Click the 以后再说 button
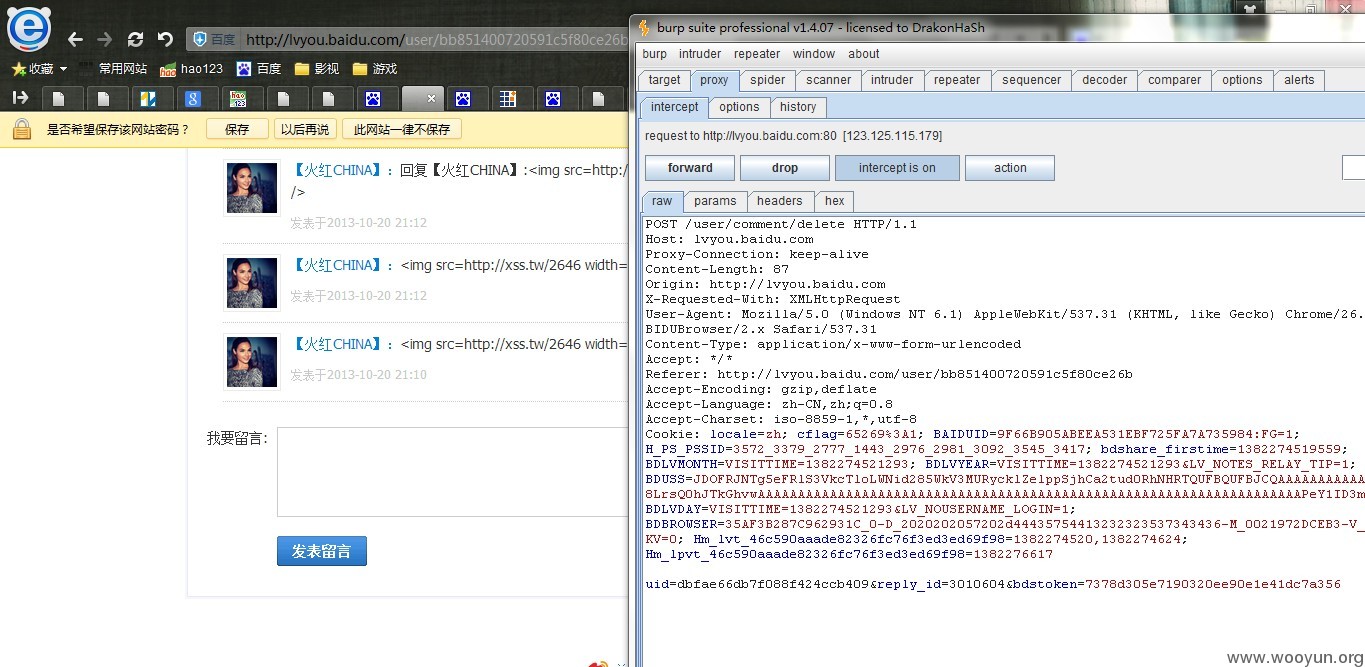 (x=304, y=129)
